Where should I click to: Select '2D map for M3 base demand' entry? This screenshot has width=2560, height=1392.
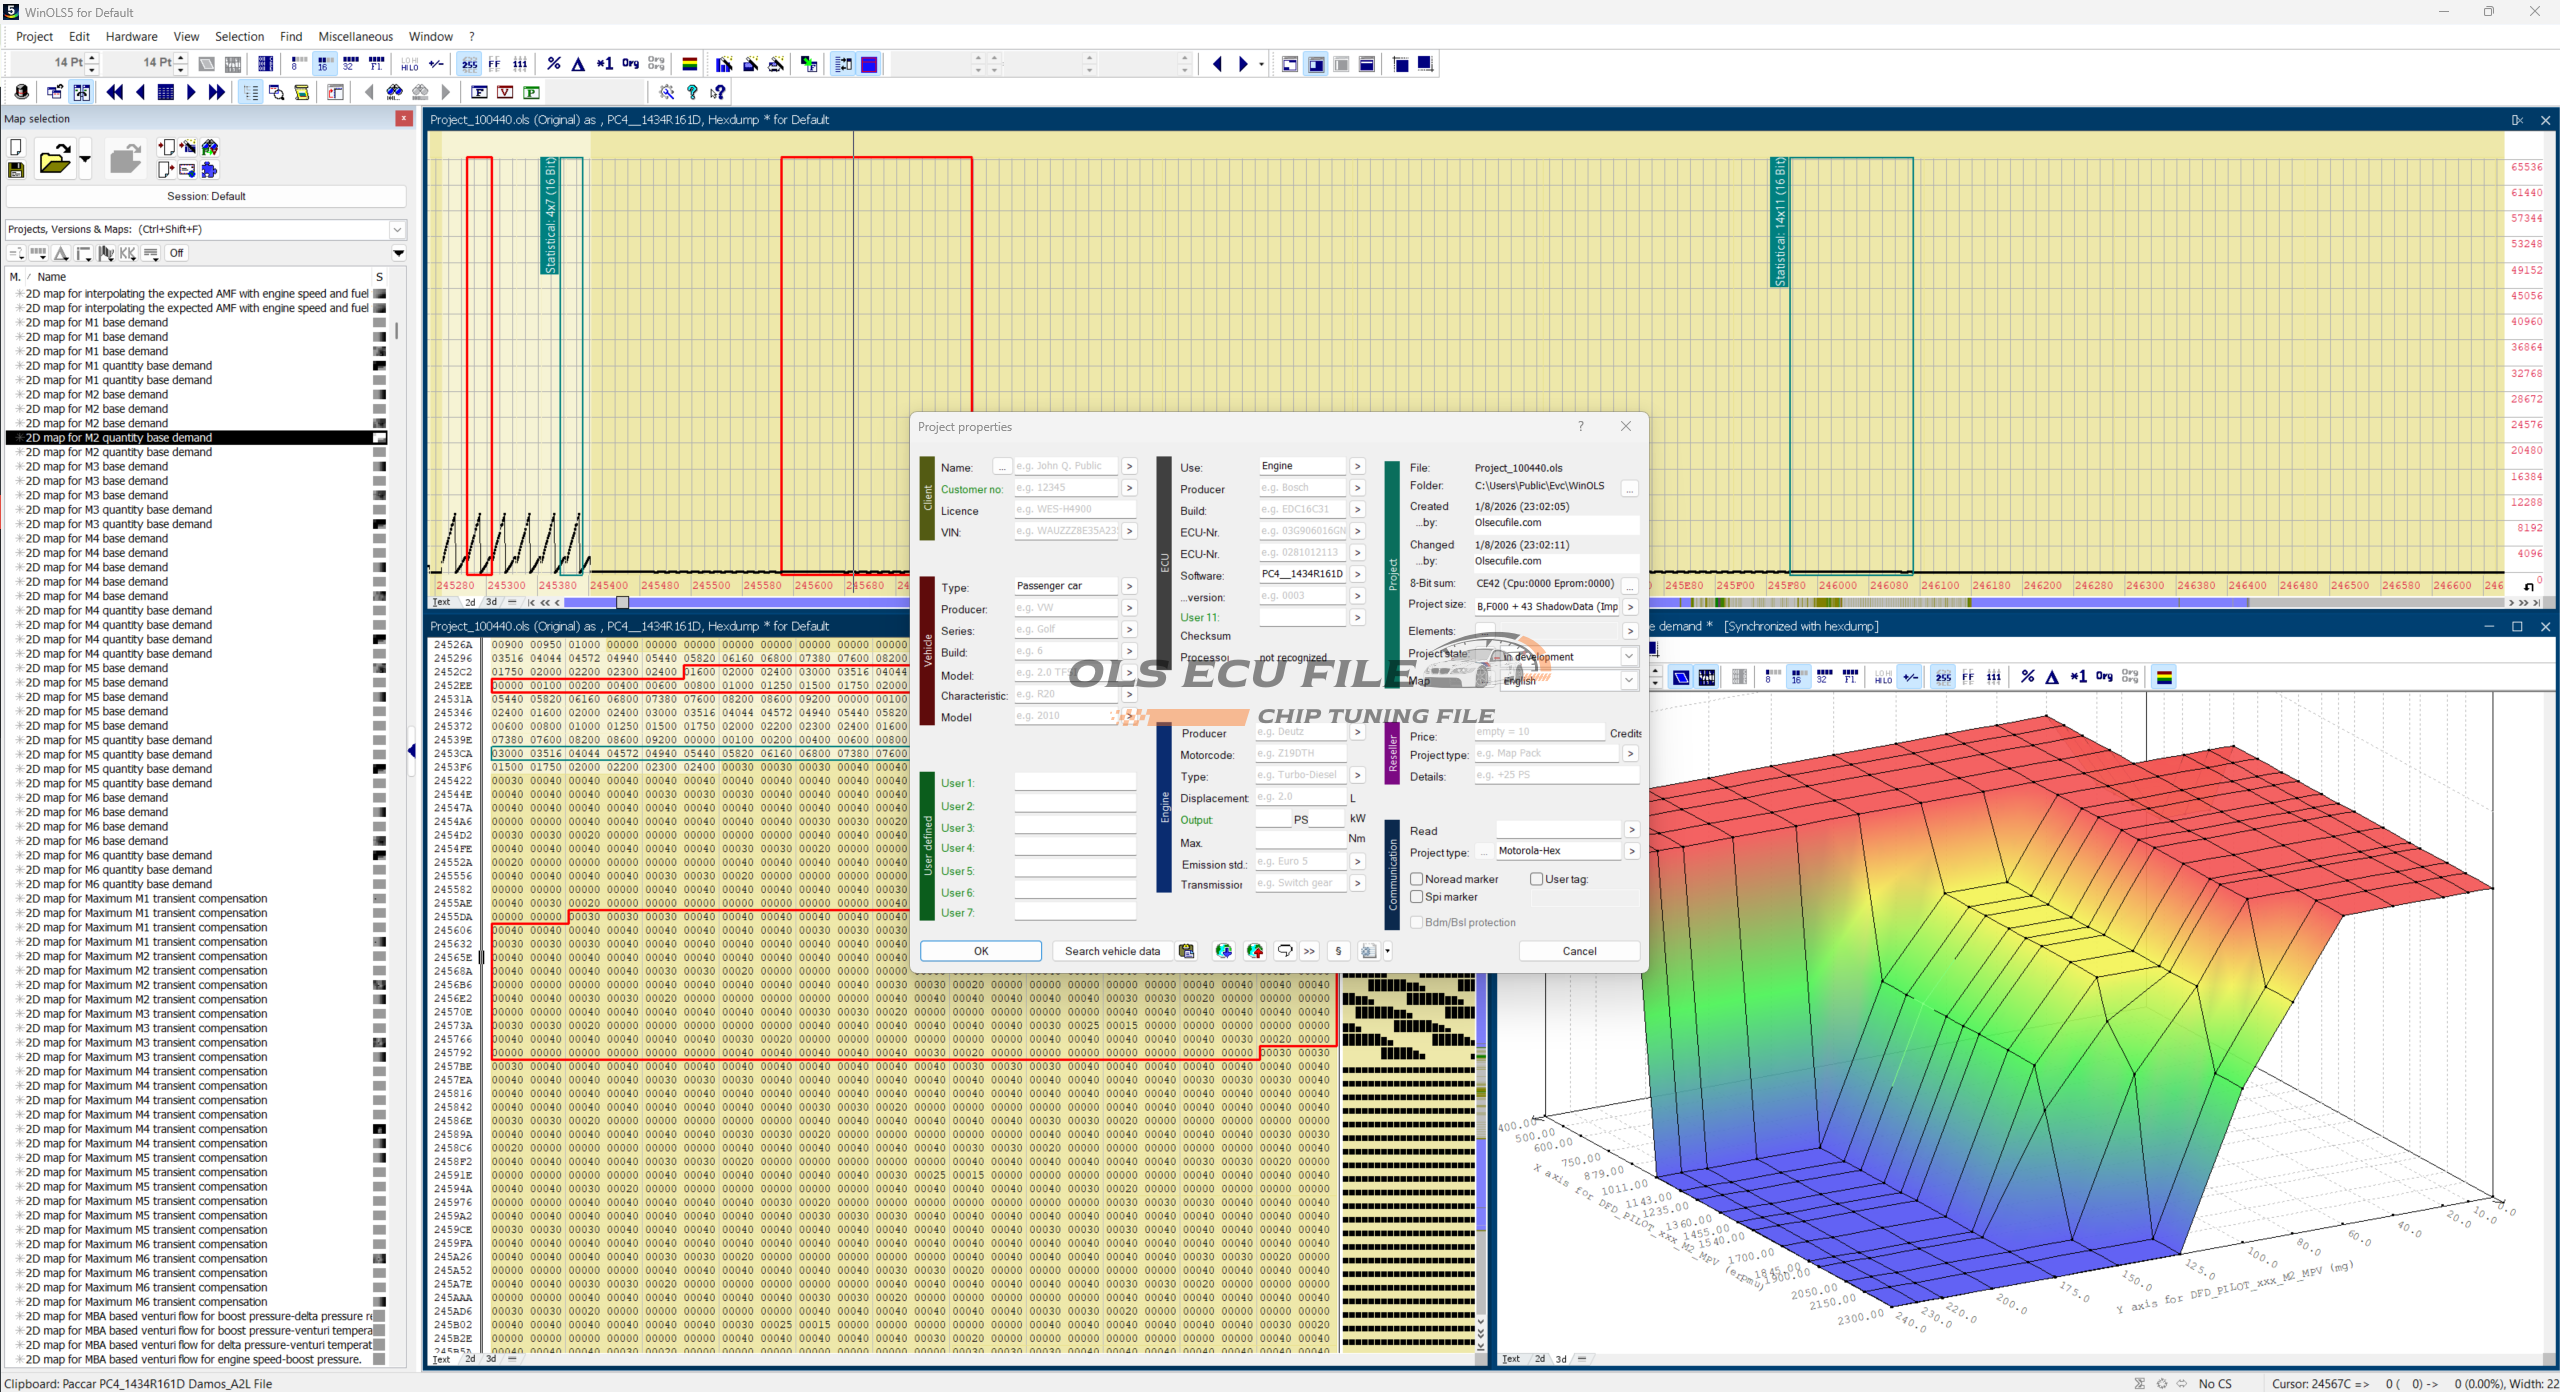[97, 467]
